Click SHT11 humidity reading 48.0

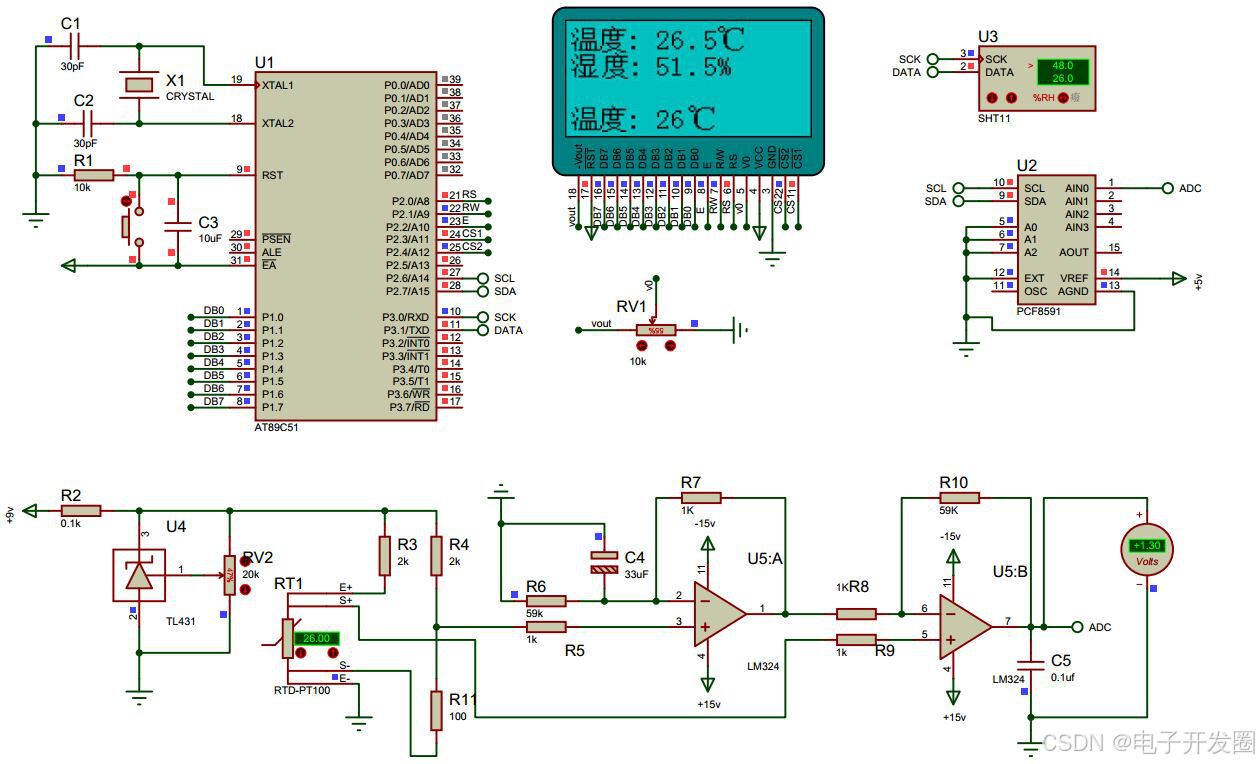pyautogui.click(x=1062, y=64)
